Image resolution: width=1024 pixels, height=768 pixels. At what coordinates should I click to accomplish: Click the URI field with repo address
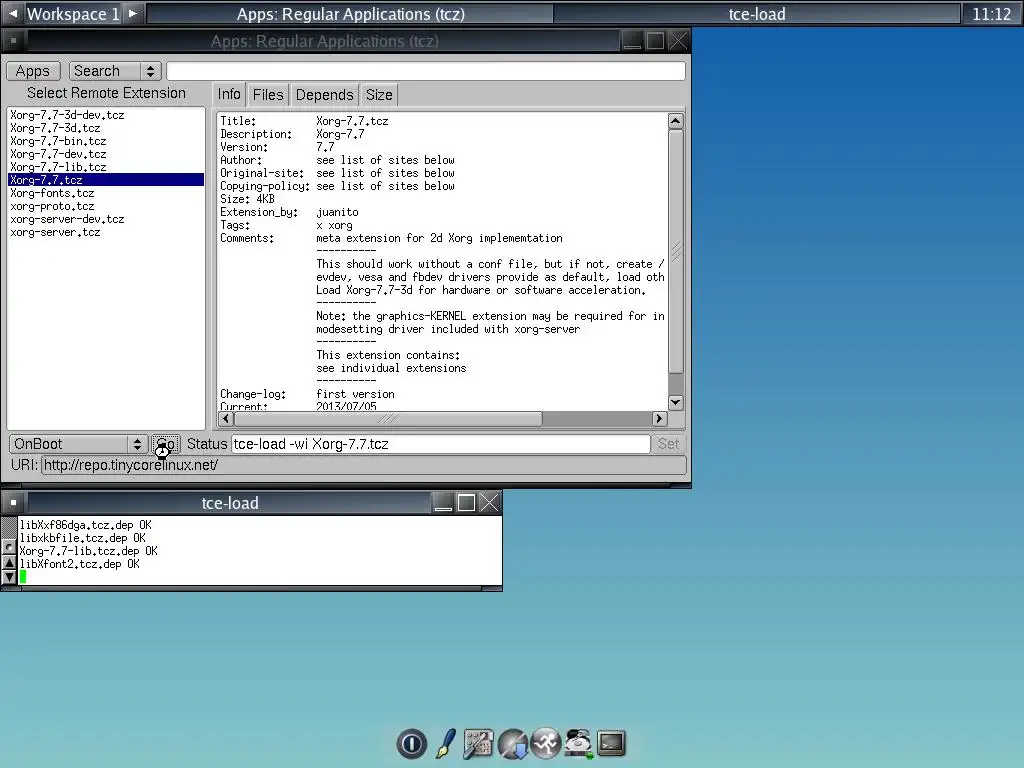tap(363, 465)
